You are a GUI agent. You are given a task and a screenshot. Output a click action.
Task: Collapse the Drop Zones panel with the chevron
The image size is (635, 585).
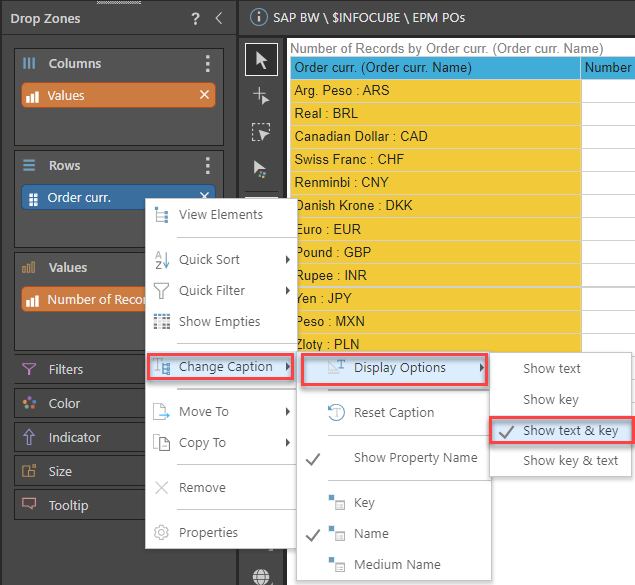(x=220, y=18)
